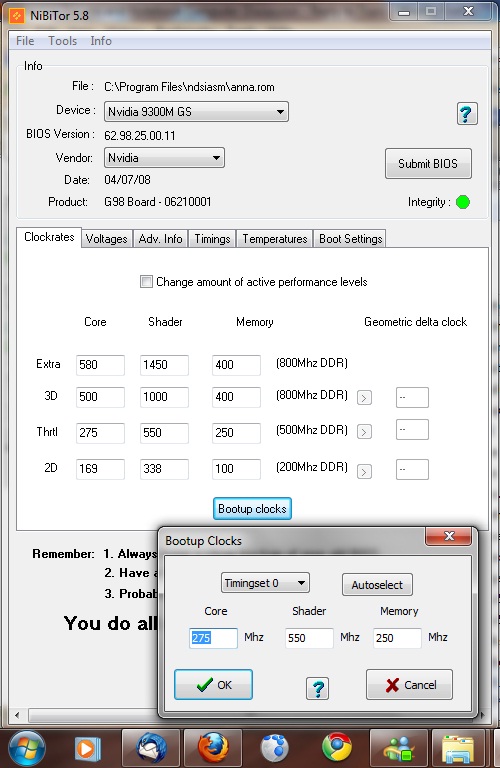Screen dimensions: 500x768
Task: Click Extra row (800Mhz DDR) label
Action: pos(312,363)
